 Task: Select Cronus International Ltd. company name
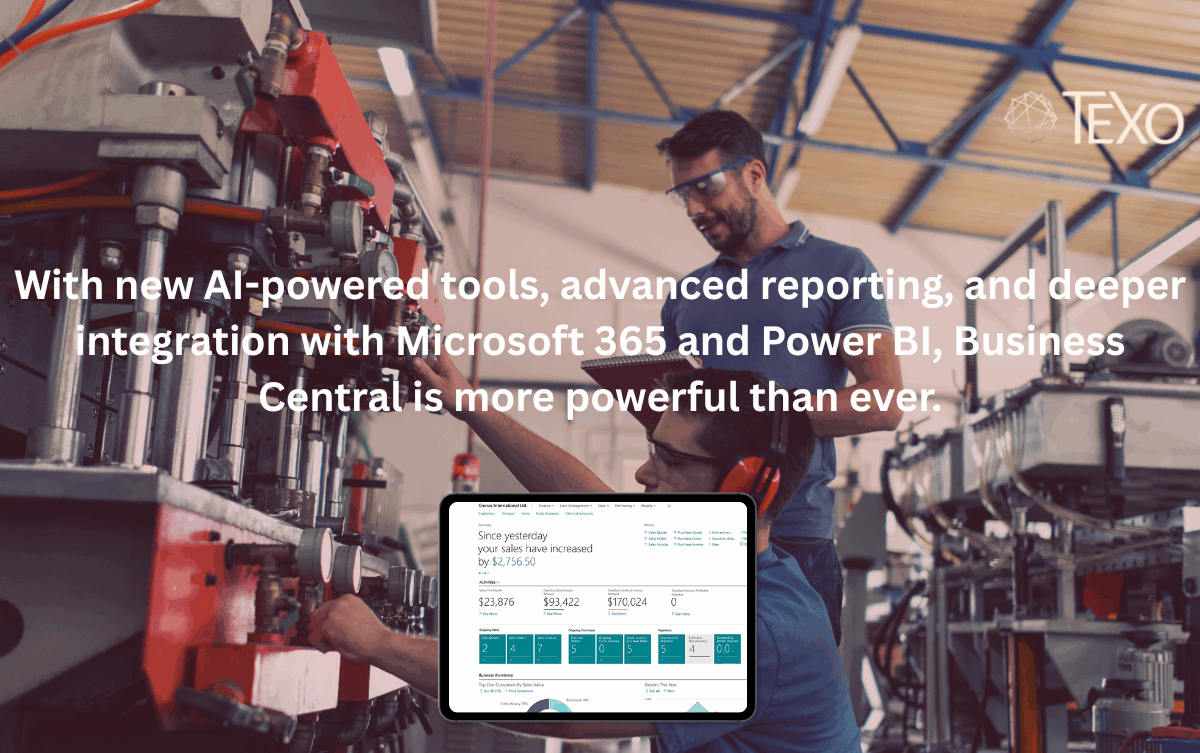tap(504, 507)
